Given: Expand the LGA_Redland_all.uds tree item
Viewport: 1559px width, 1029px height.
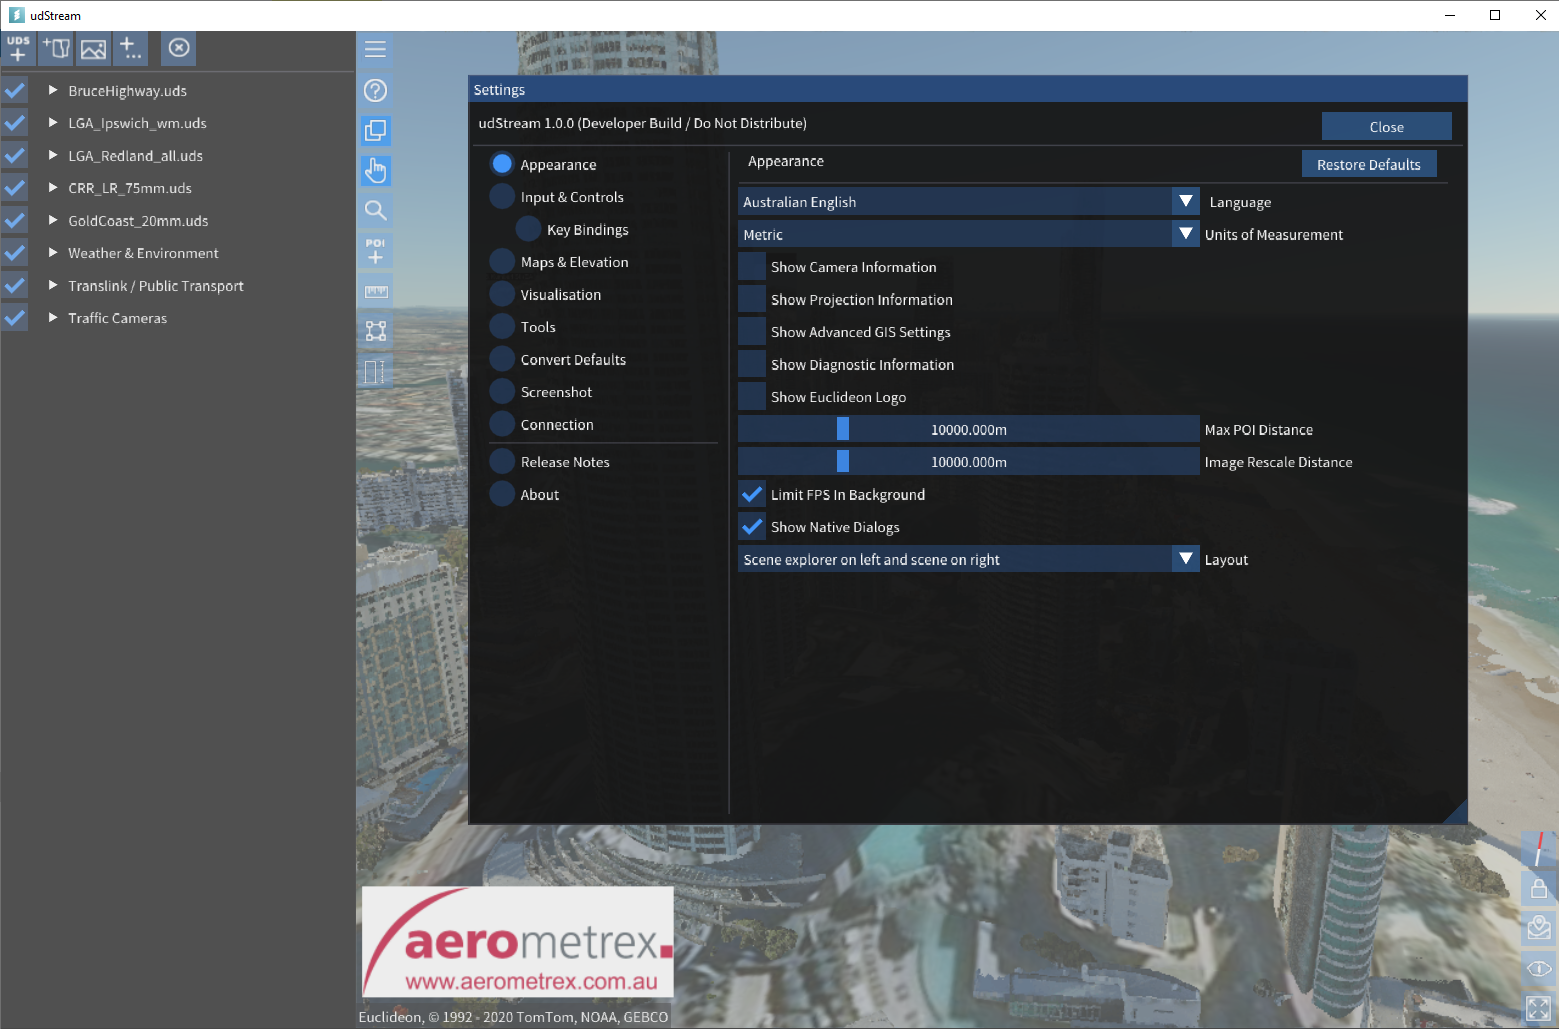Looking at the screenshot, I should point(53,155).
